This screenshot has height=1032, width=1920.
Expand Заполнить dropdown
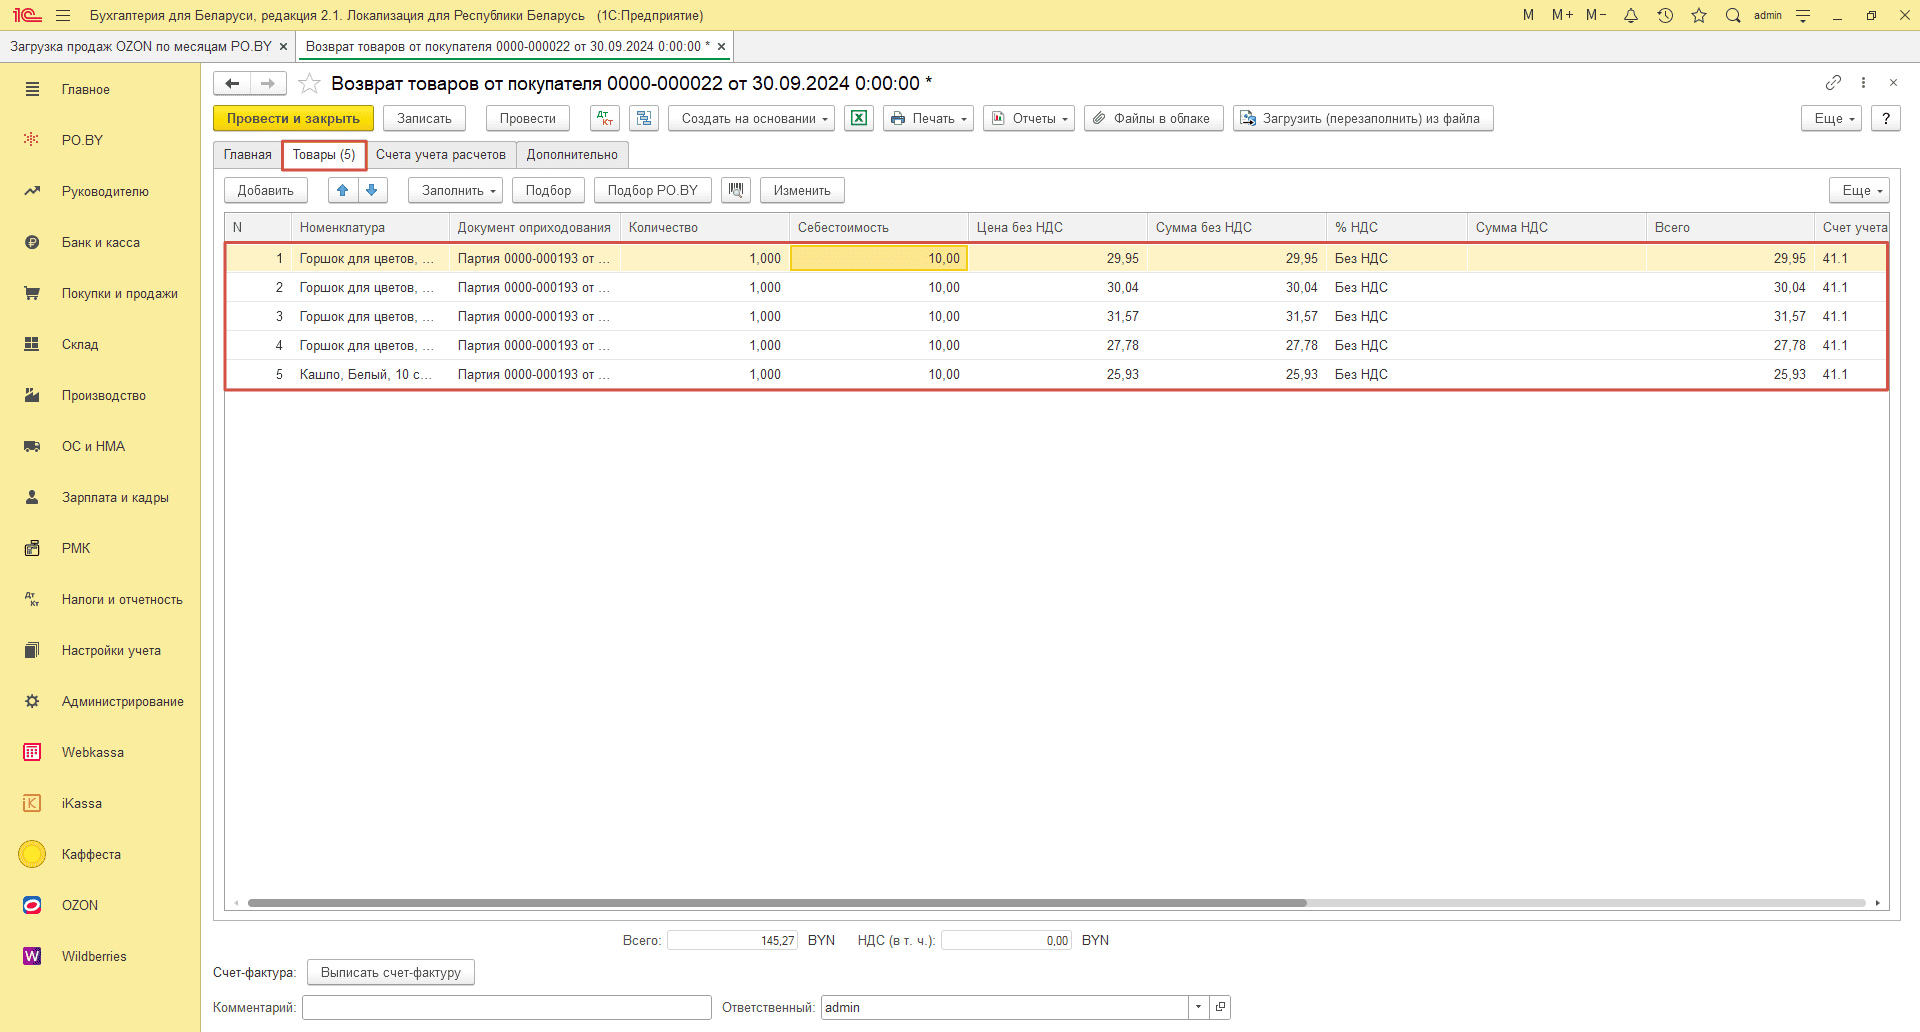(x=455, y=190)
